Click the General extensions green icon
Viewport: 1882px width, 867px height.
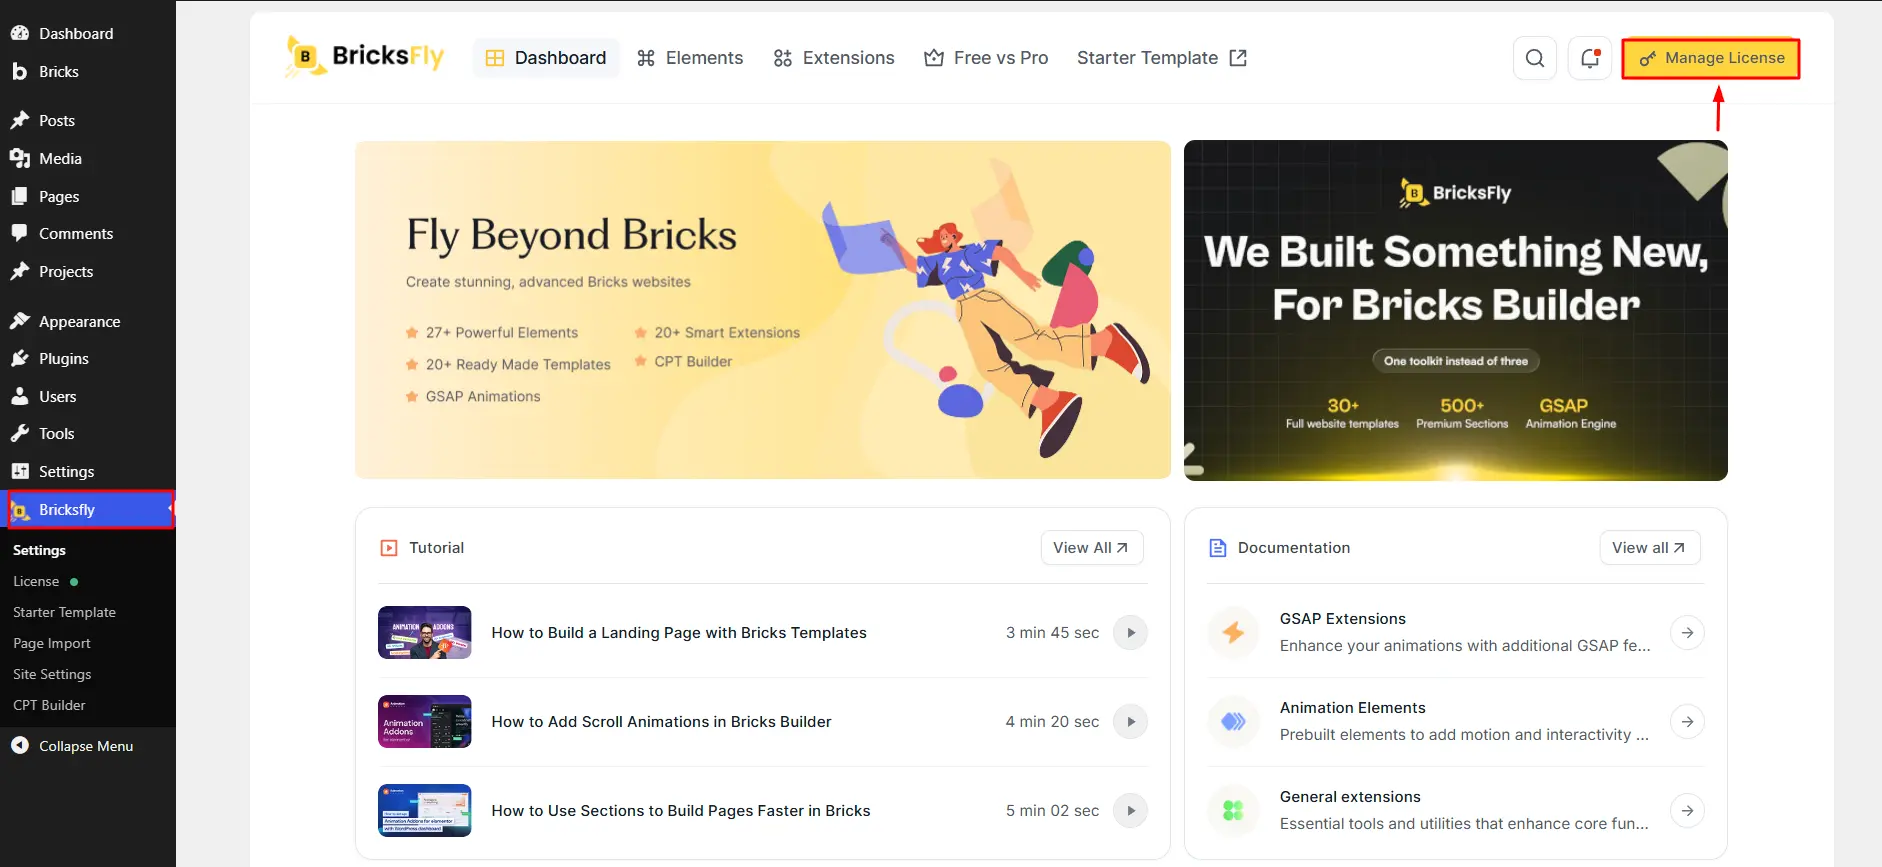click(x=1233, y=811)
